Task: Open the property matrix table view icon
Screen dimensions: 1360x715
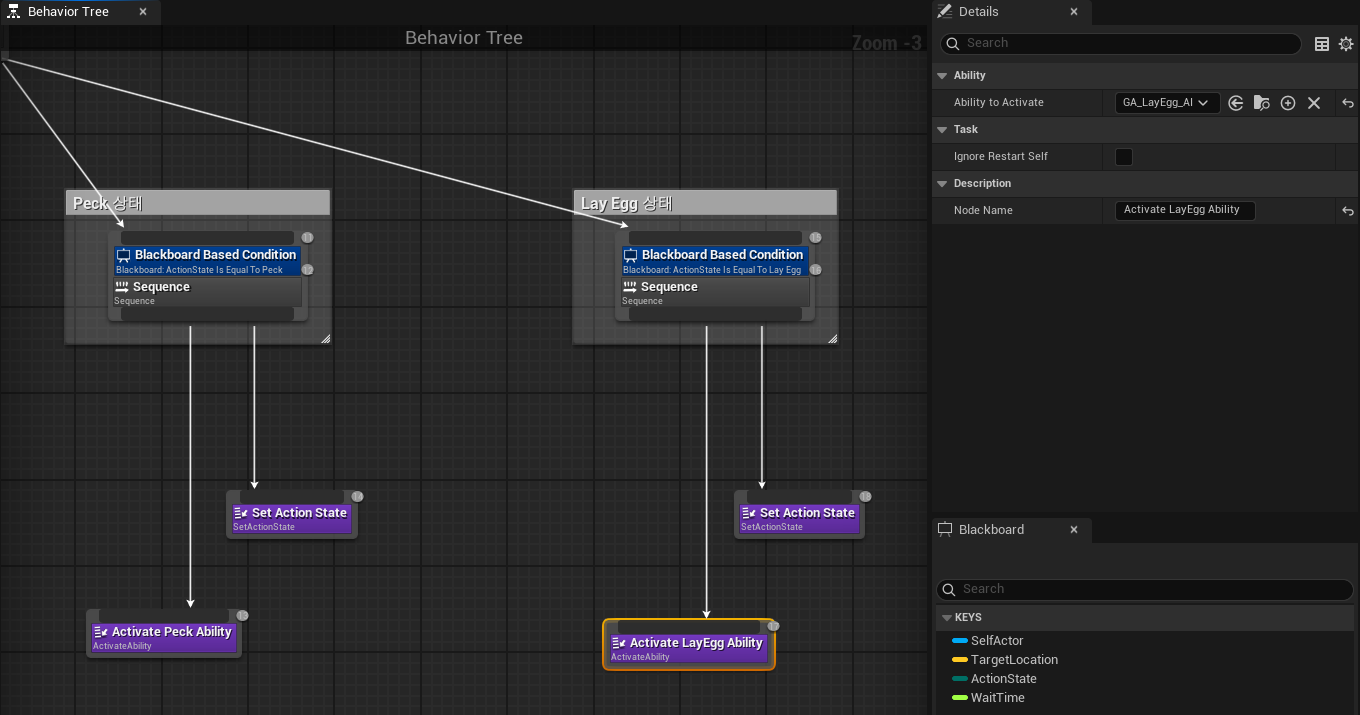Action: tap(1322, 44)
